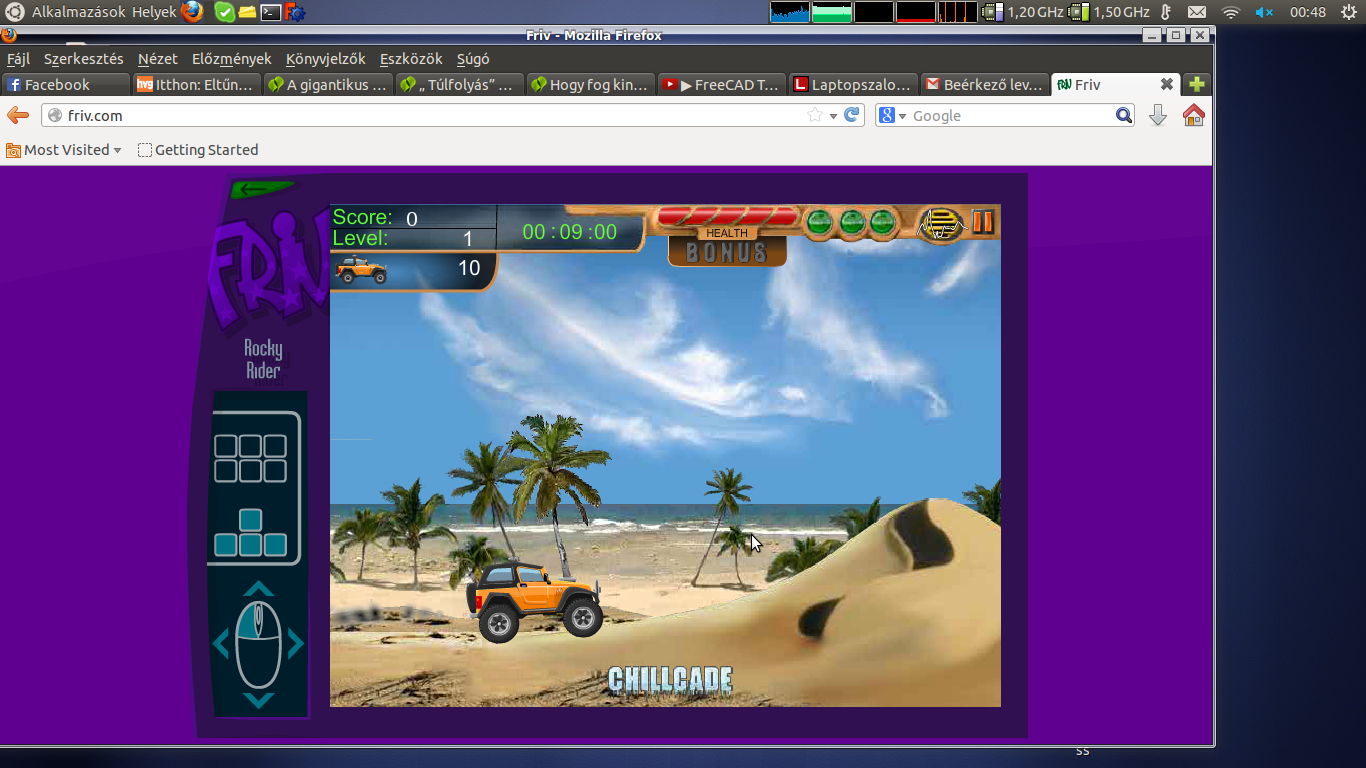Click the search magnifier icon
The image size is (1366, 768).
1124,116
